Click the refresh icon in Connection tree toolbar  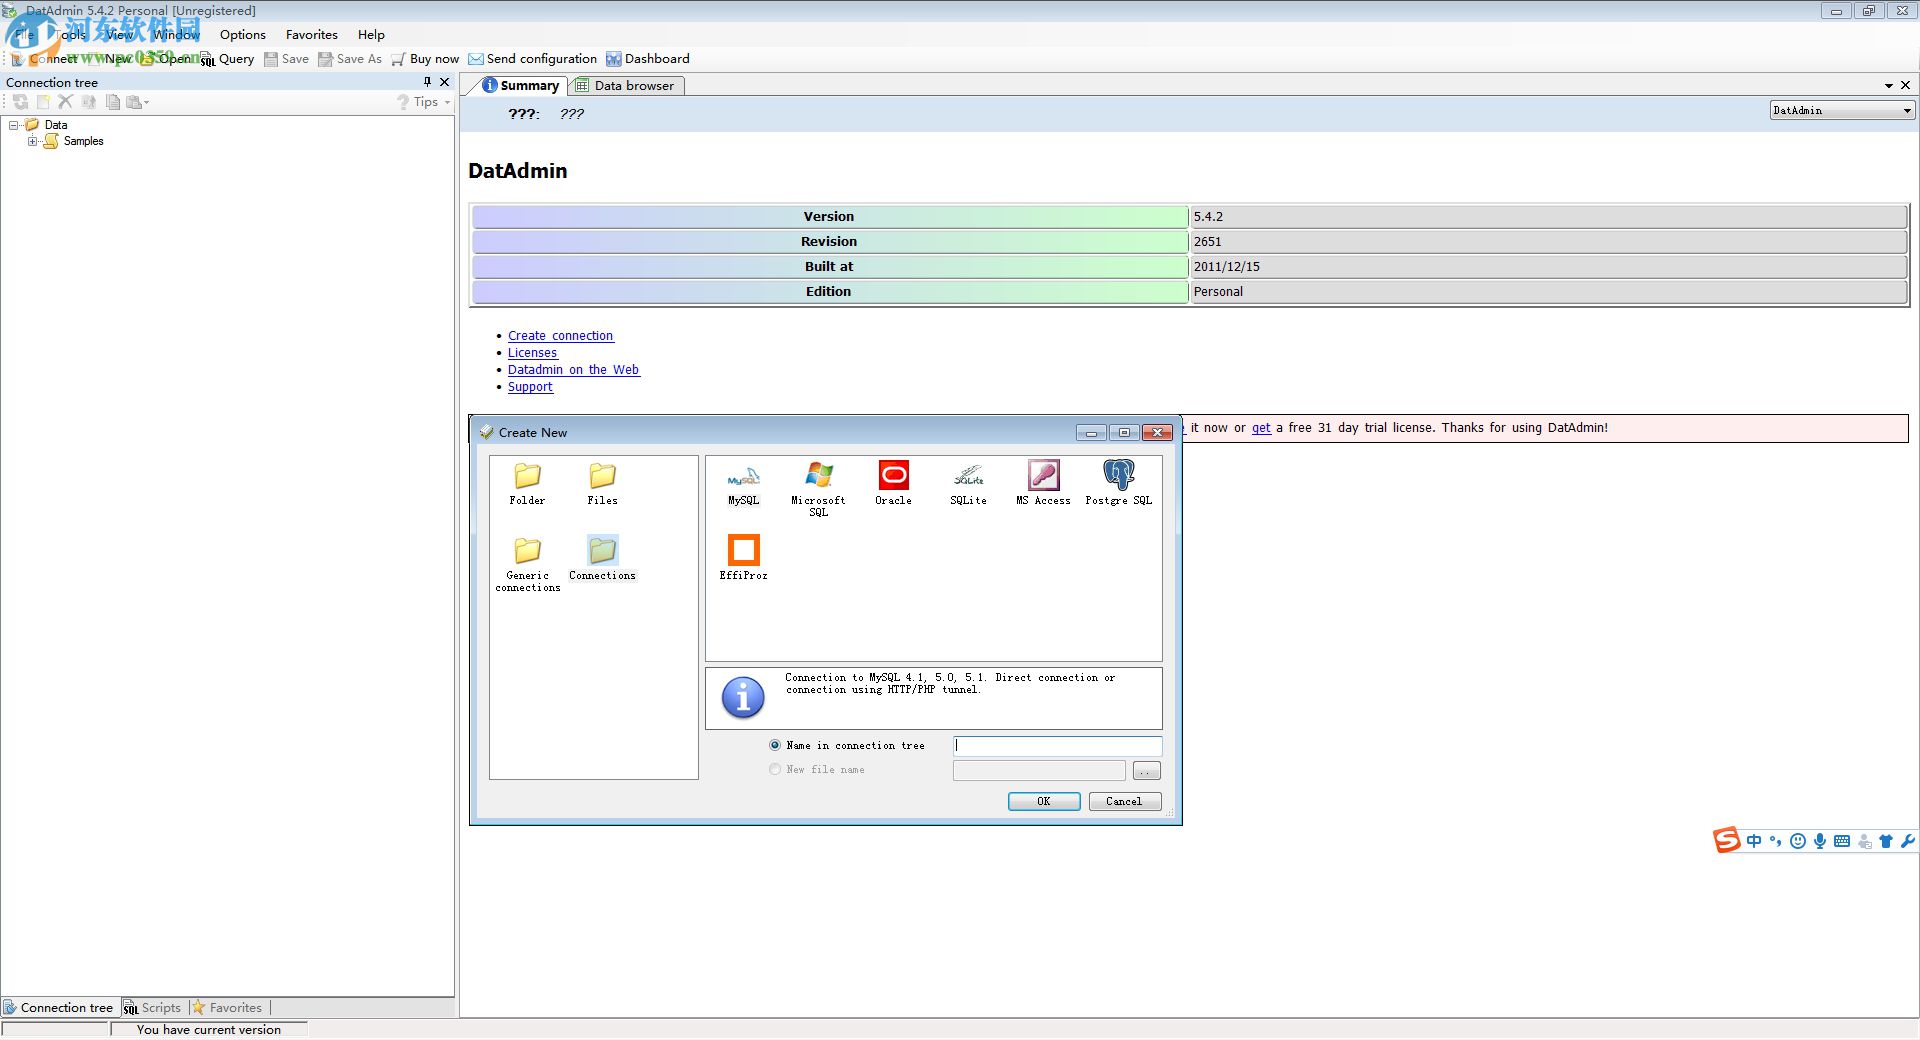click(x=20, y=102)
